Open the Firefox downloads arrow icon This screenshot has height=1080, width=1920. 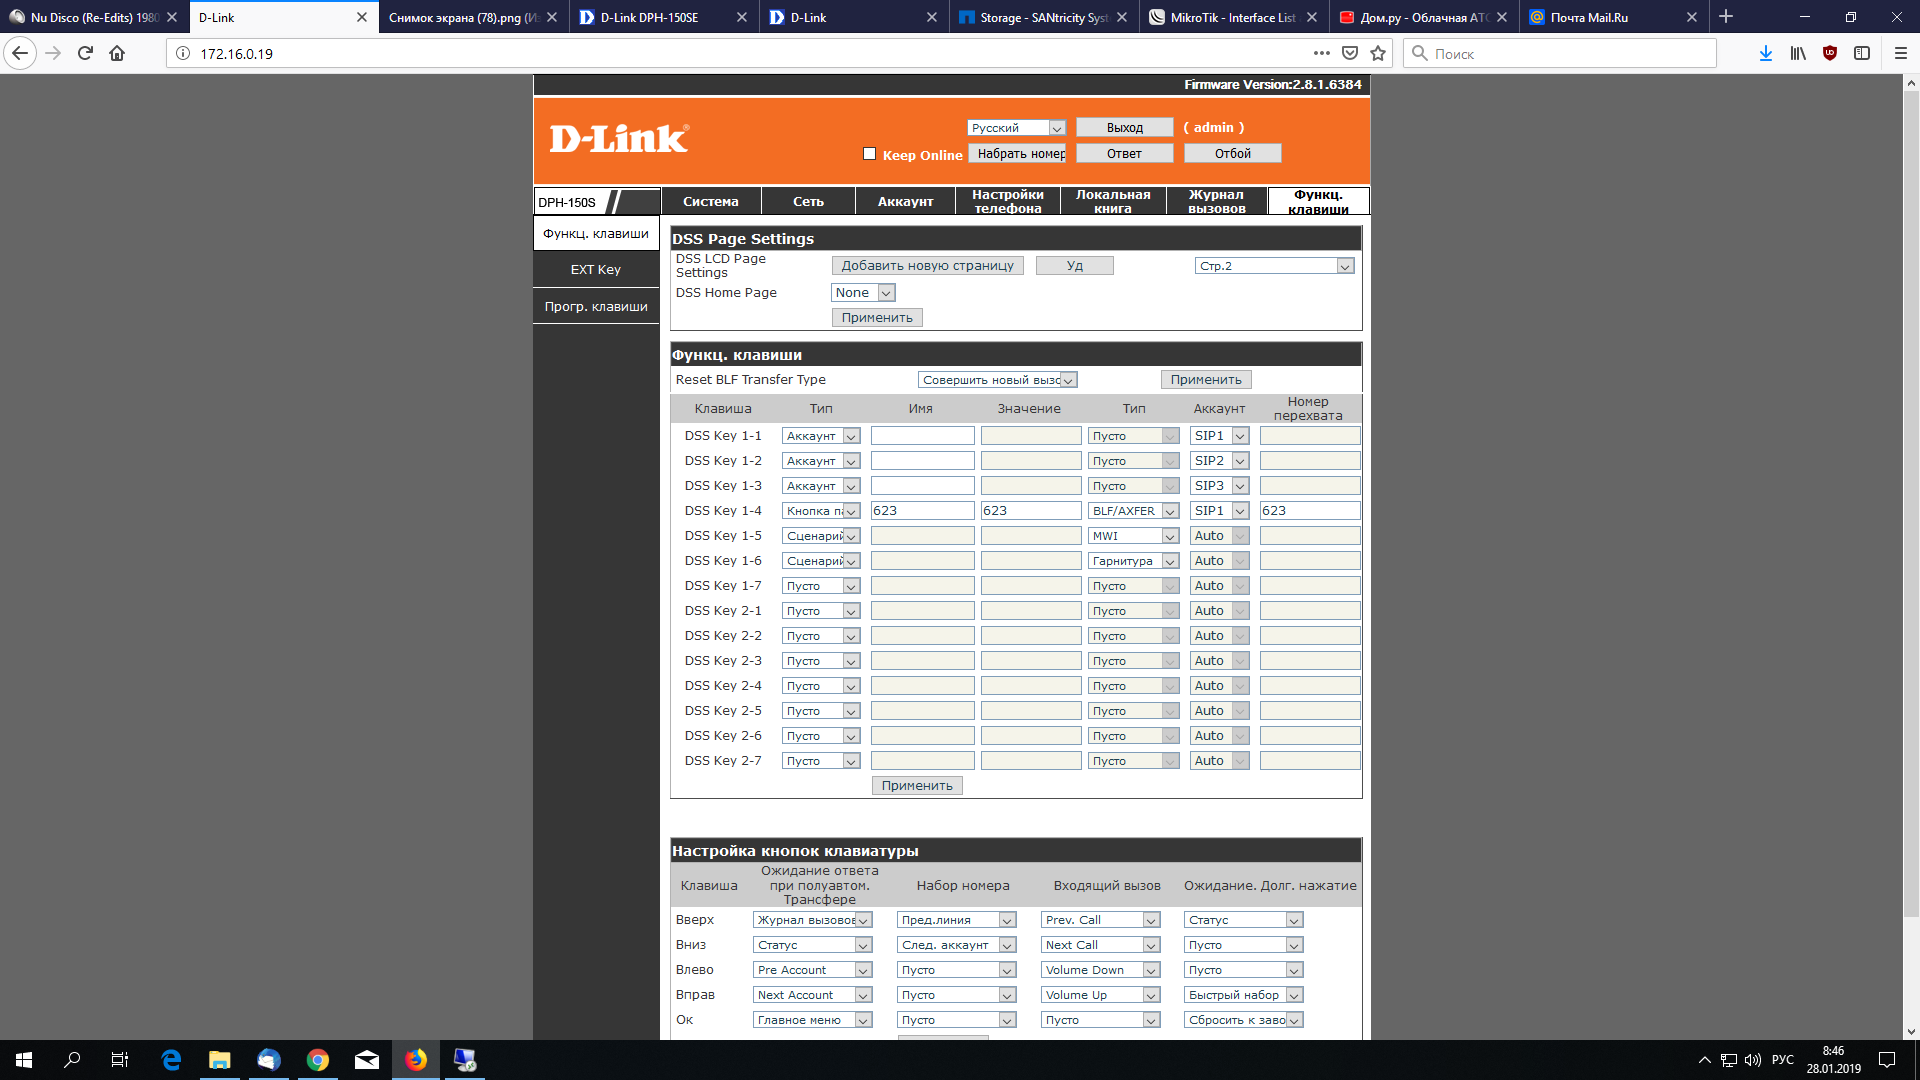1765,53
